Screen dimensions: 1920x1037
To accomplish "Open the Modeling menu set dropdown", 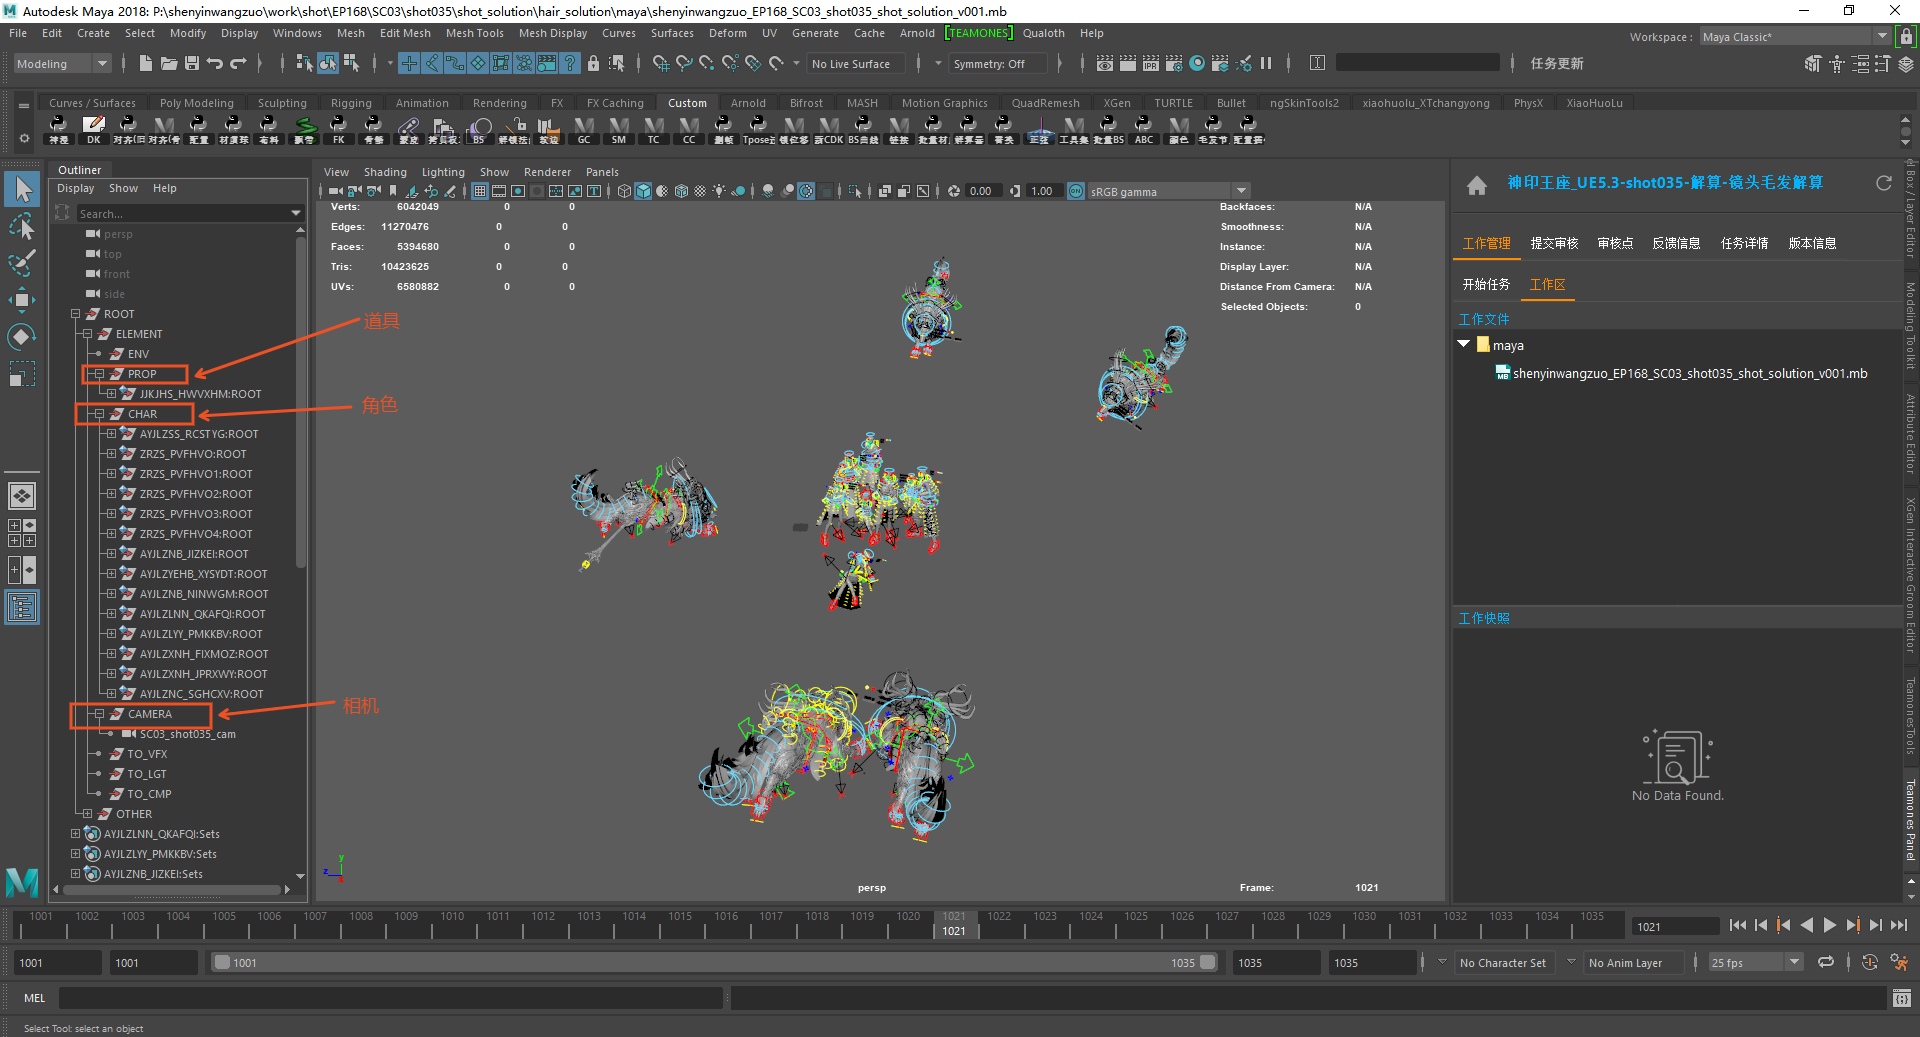I will [x=62, y=64].
